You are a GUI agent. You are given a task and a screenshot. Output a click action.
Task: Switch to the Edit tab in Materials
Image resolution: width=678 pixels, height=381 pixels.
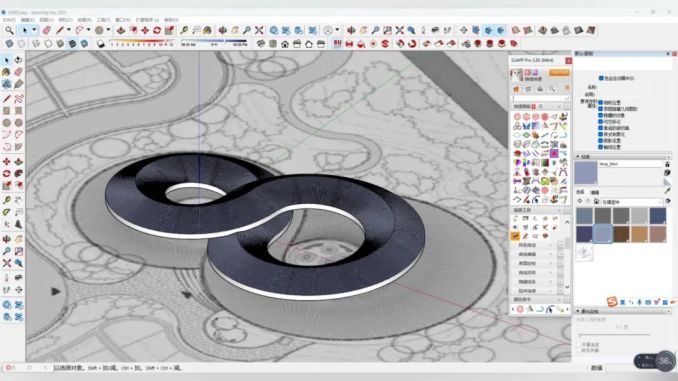tap(595, 192)
